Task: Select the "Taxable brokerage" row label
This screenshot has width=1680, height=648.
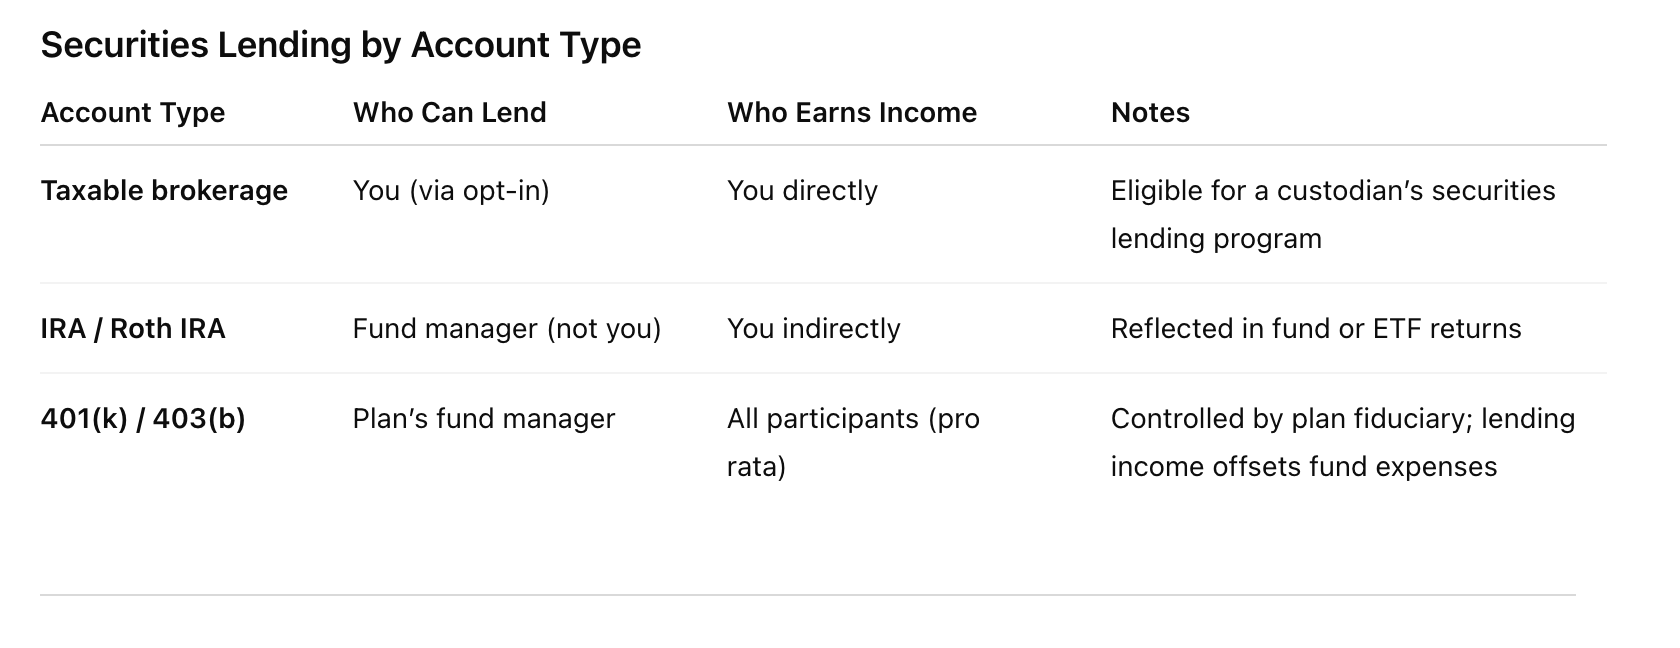Action: pos(164,190)
